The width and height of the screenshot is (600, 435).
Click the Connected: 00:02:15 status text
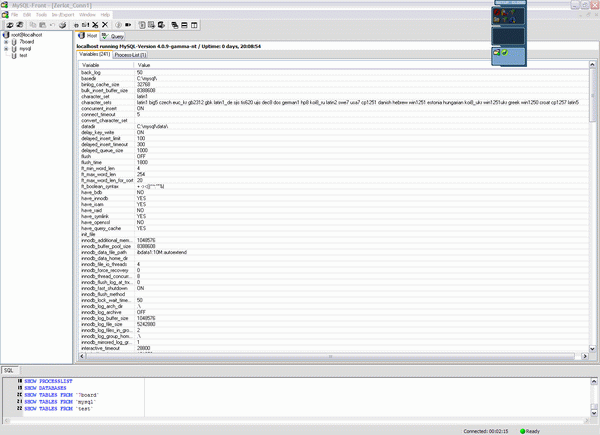[x=486, y=431]
